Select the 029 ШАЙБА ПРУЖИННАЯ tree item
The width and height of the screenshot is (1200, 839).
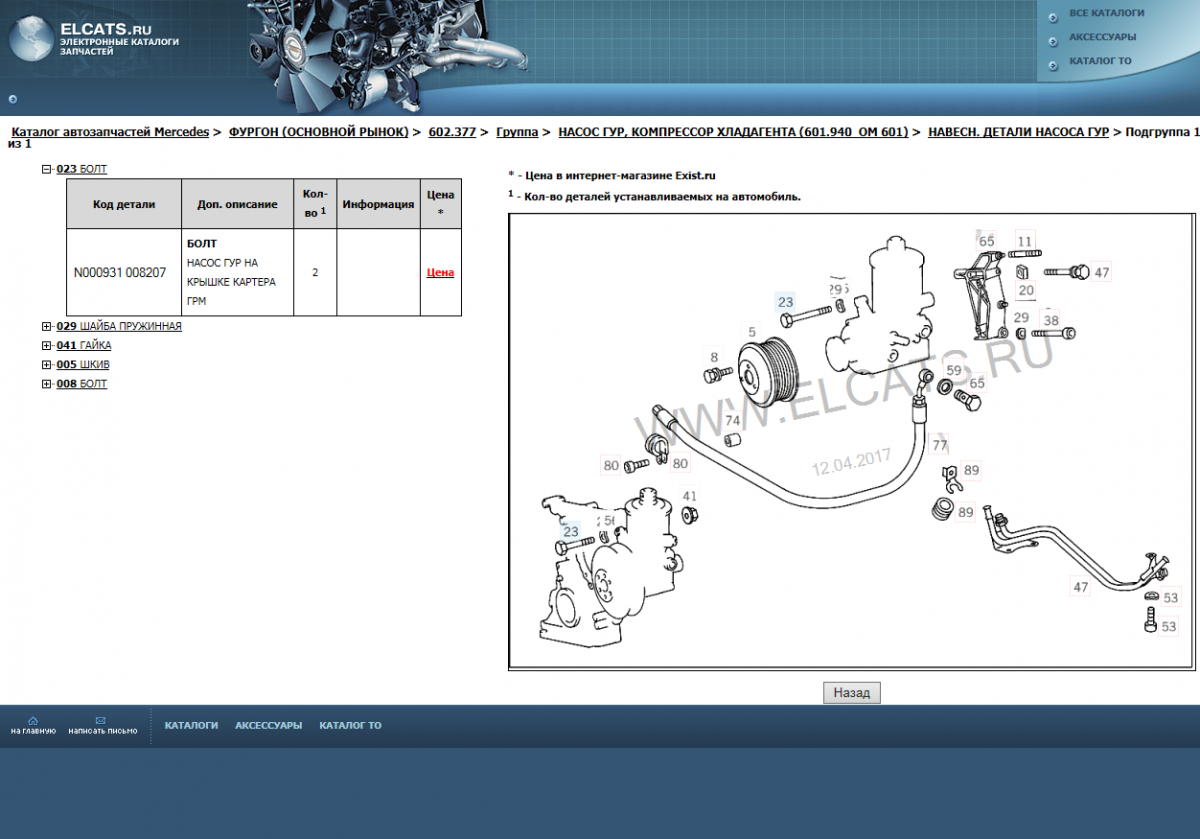tap(119, 326)
